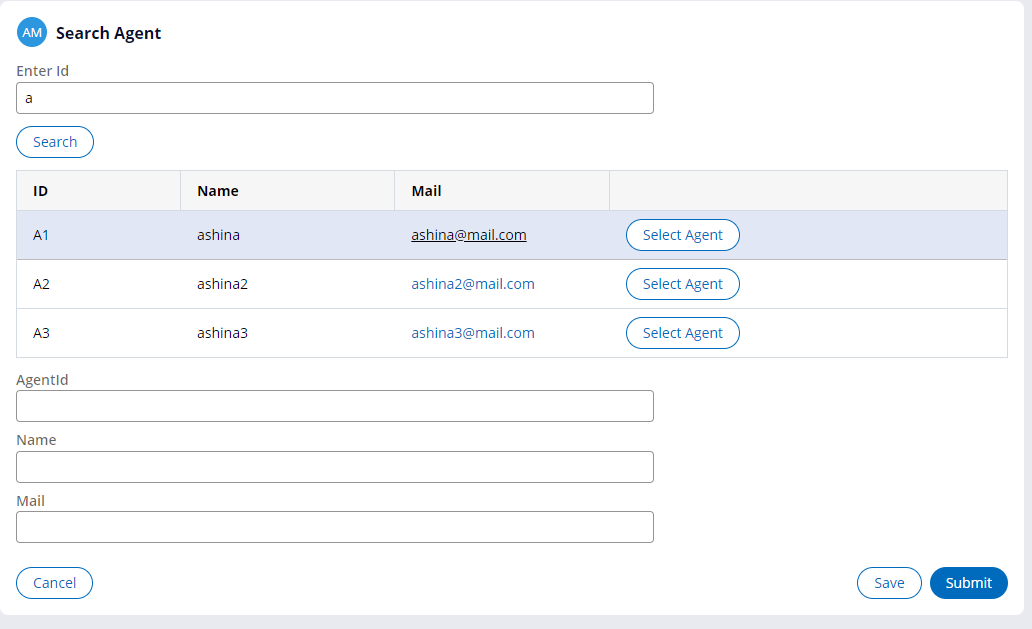Click the ID column header
Viewport: 1032px width, 629px height.
point(40,190)
